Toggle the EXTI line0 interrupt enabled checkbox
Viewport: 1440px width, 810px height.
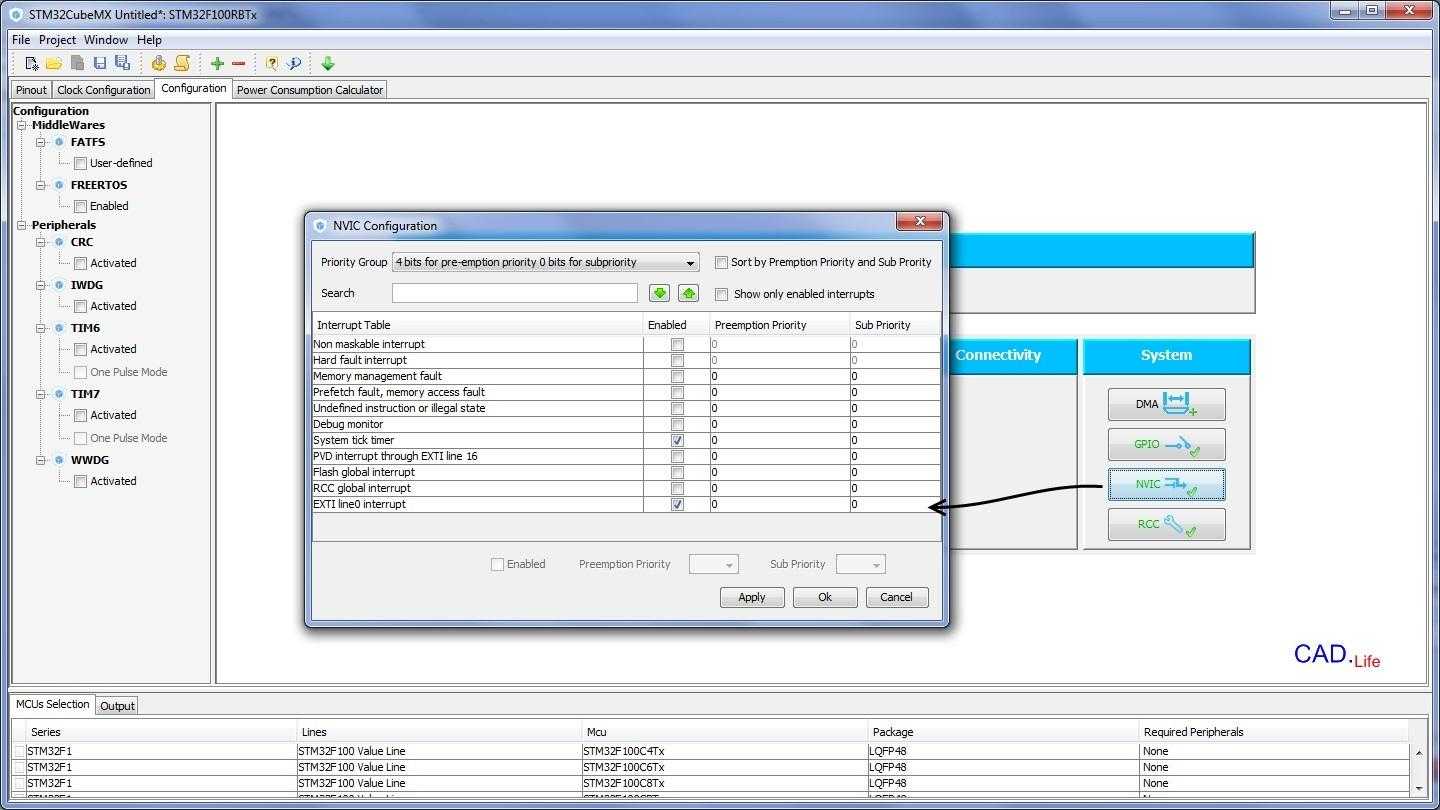click(677, 504)
